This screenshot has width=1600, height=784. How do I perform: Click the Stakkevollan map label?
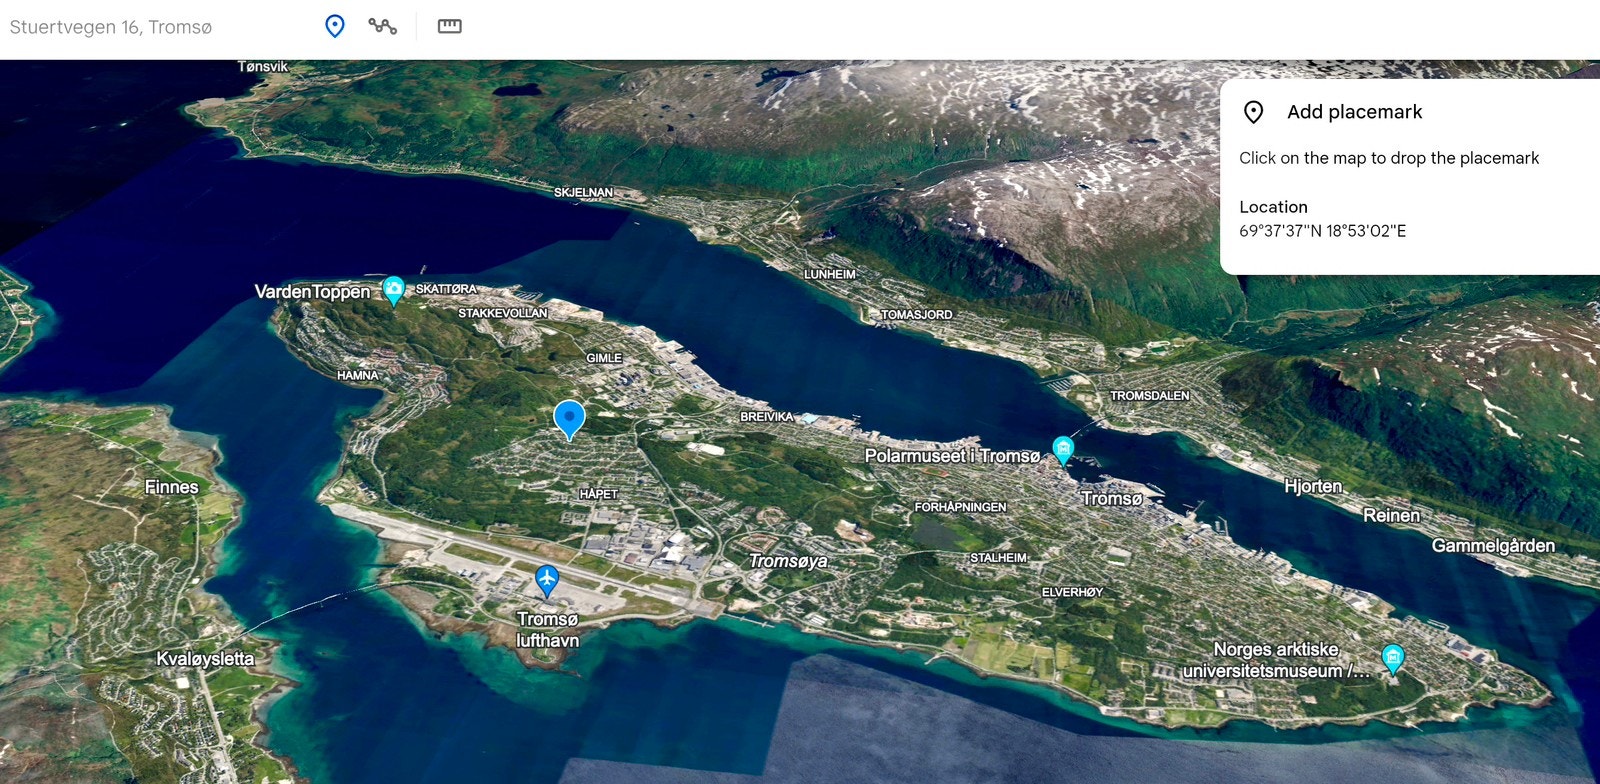[502, 313]
